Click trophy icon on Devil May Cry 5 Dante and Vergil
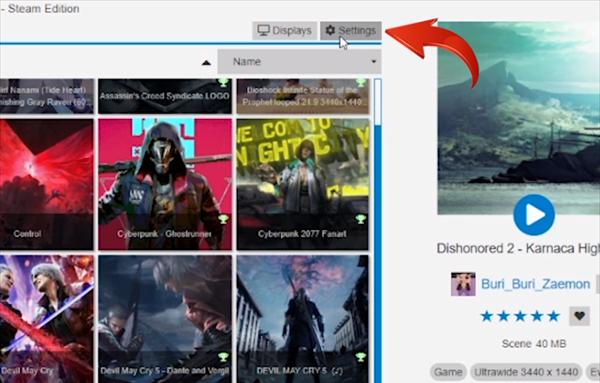Screen dimensions: 600x383 (x=223, y=357)
